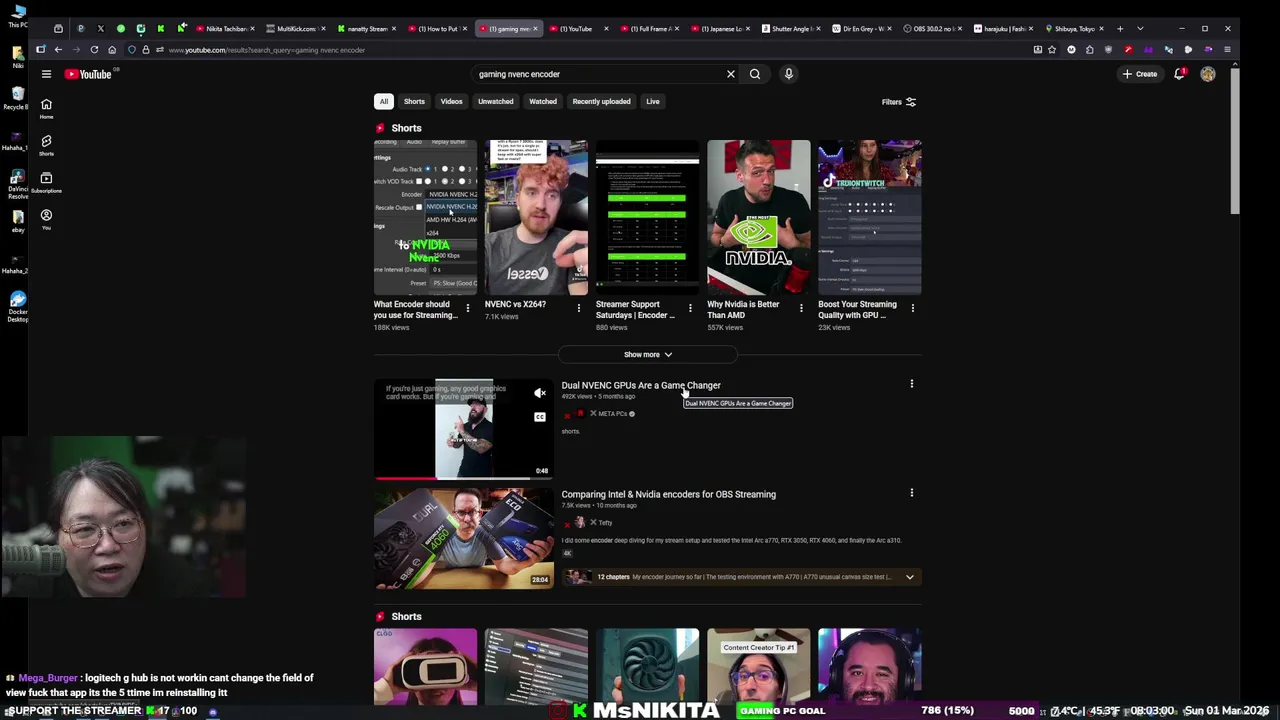
Task: Reload the page with refresh icon
Action: pos(94,49)
